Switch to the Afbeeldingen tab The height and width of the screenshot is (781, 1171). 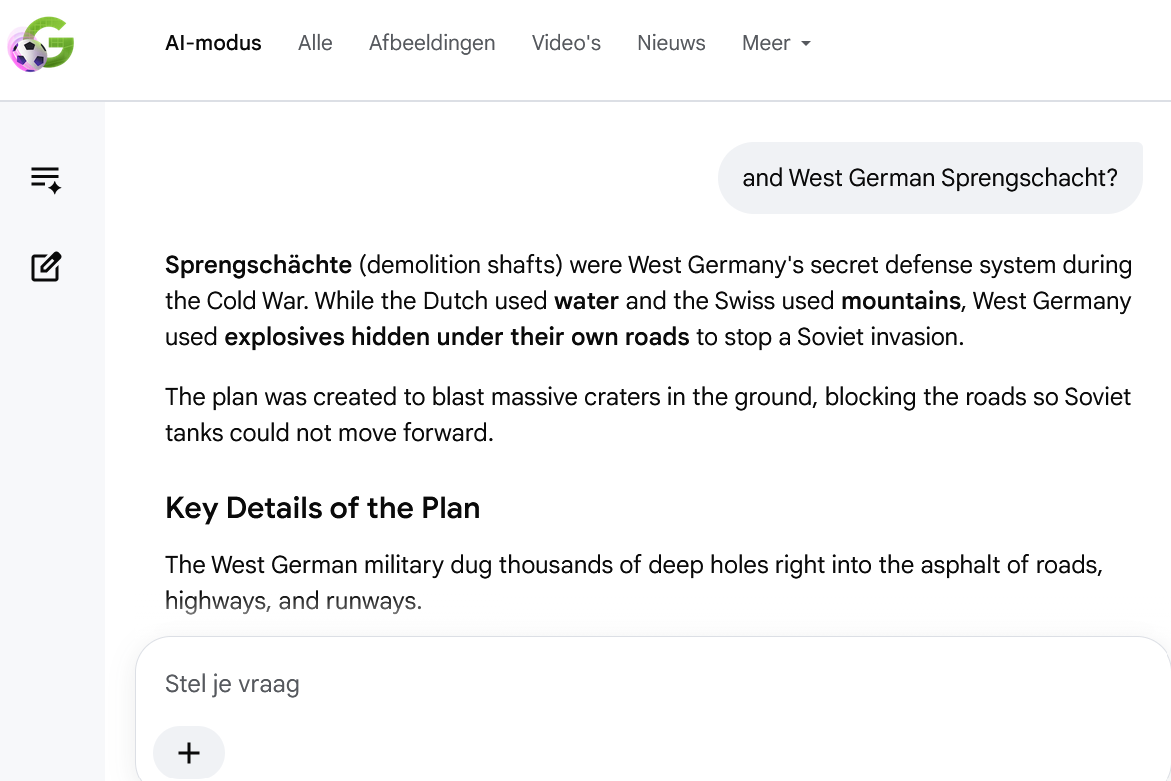tap(432, 43)
